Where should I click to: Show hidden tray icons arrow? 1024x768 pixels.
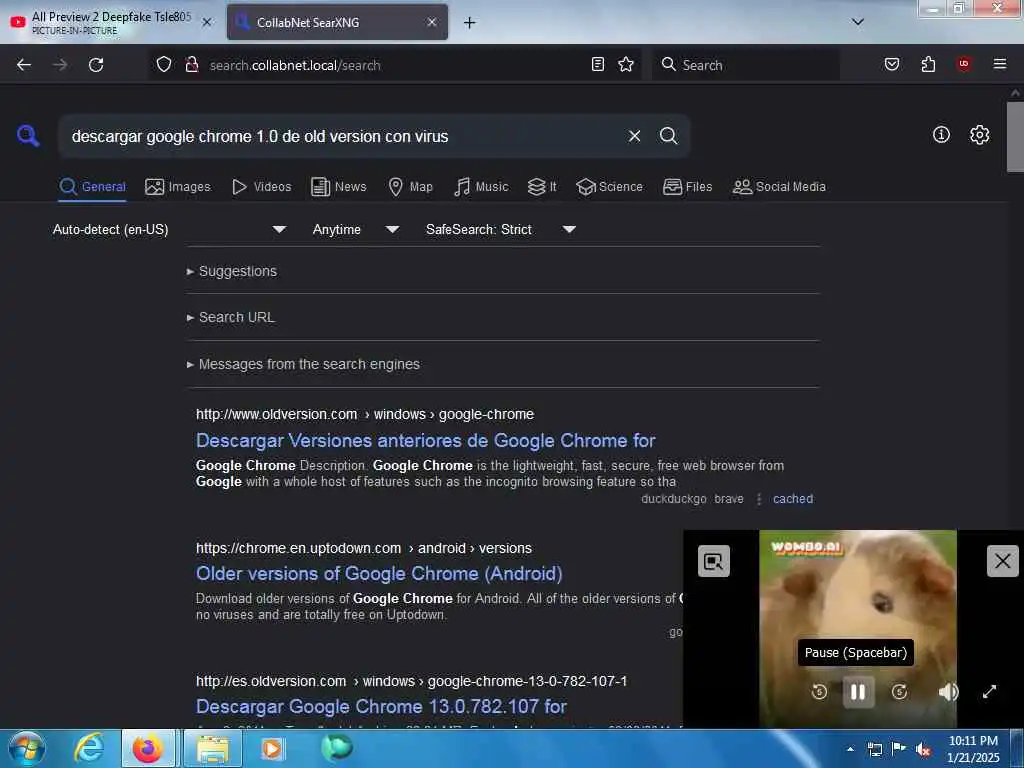tap(850, 749)
